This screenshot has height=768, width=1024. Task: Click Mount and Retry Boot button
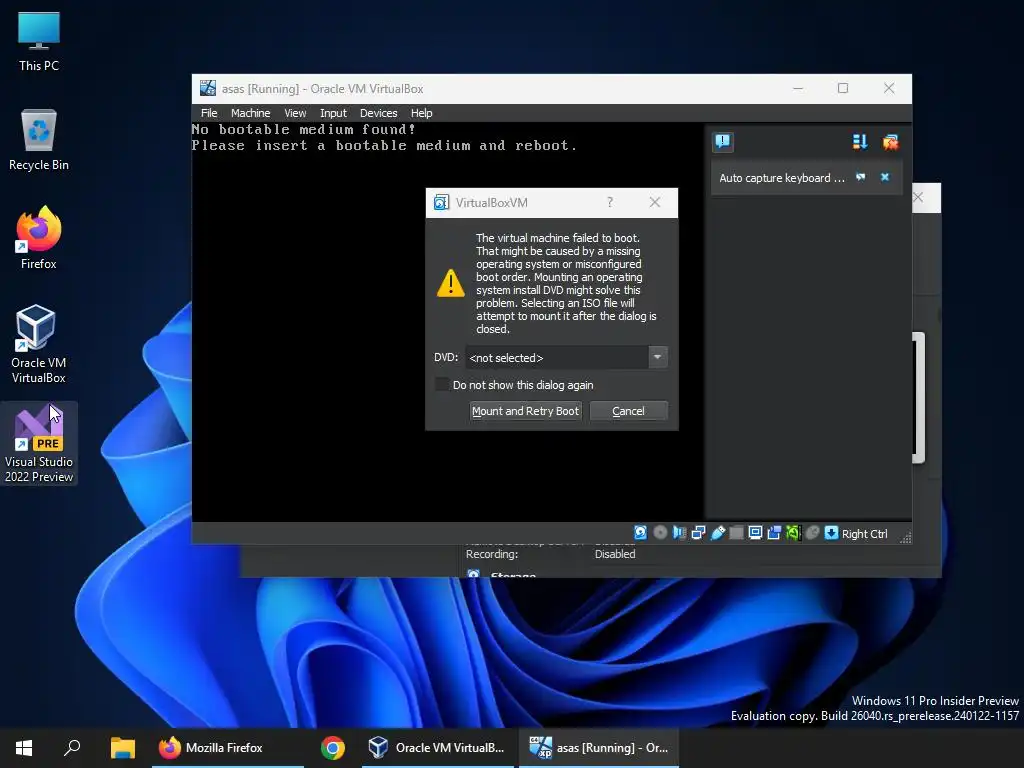[525, 411]
